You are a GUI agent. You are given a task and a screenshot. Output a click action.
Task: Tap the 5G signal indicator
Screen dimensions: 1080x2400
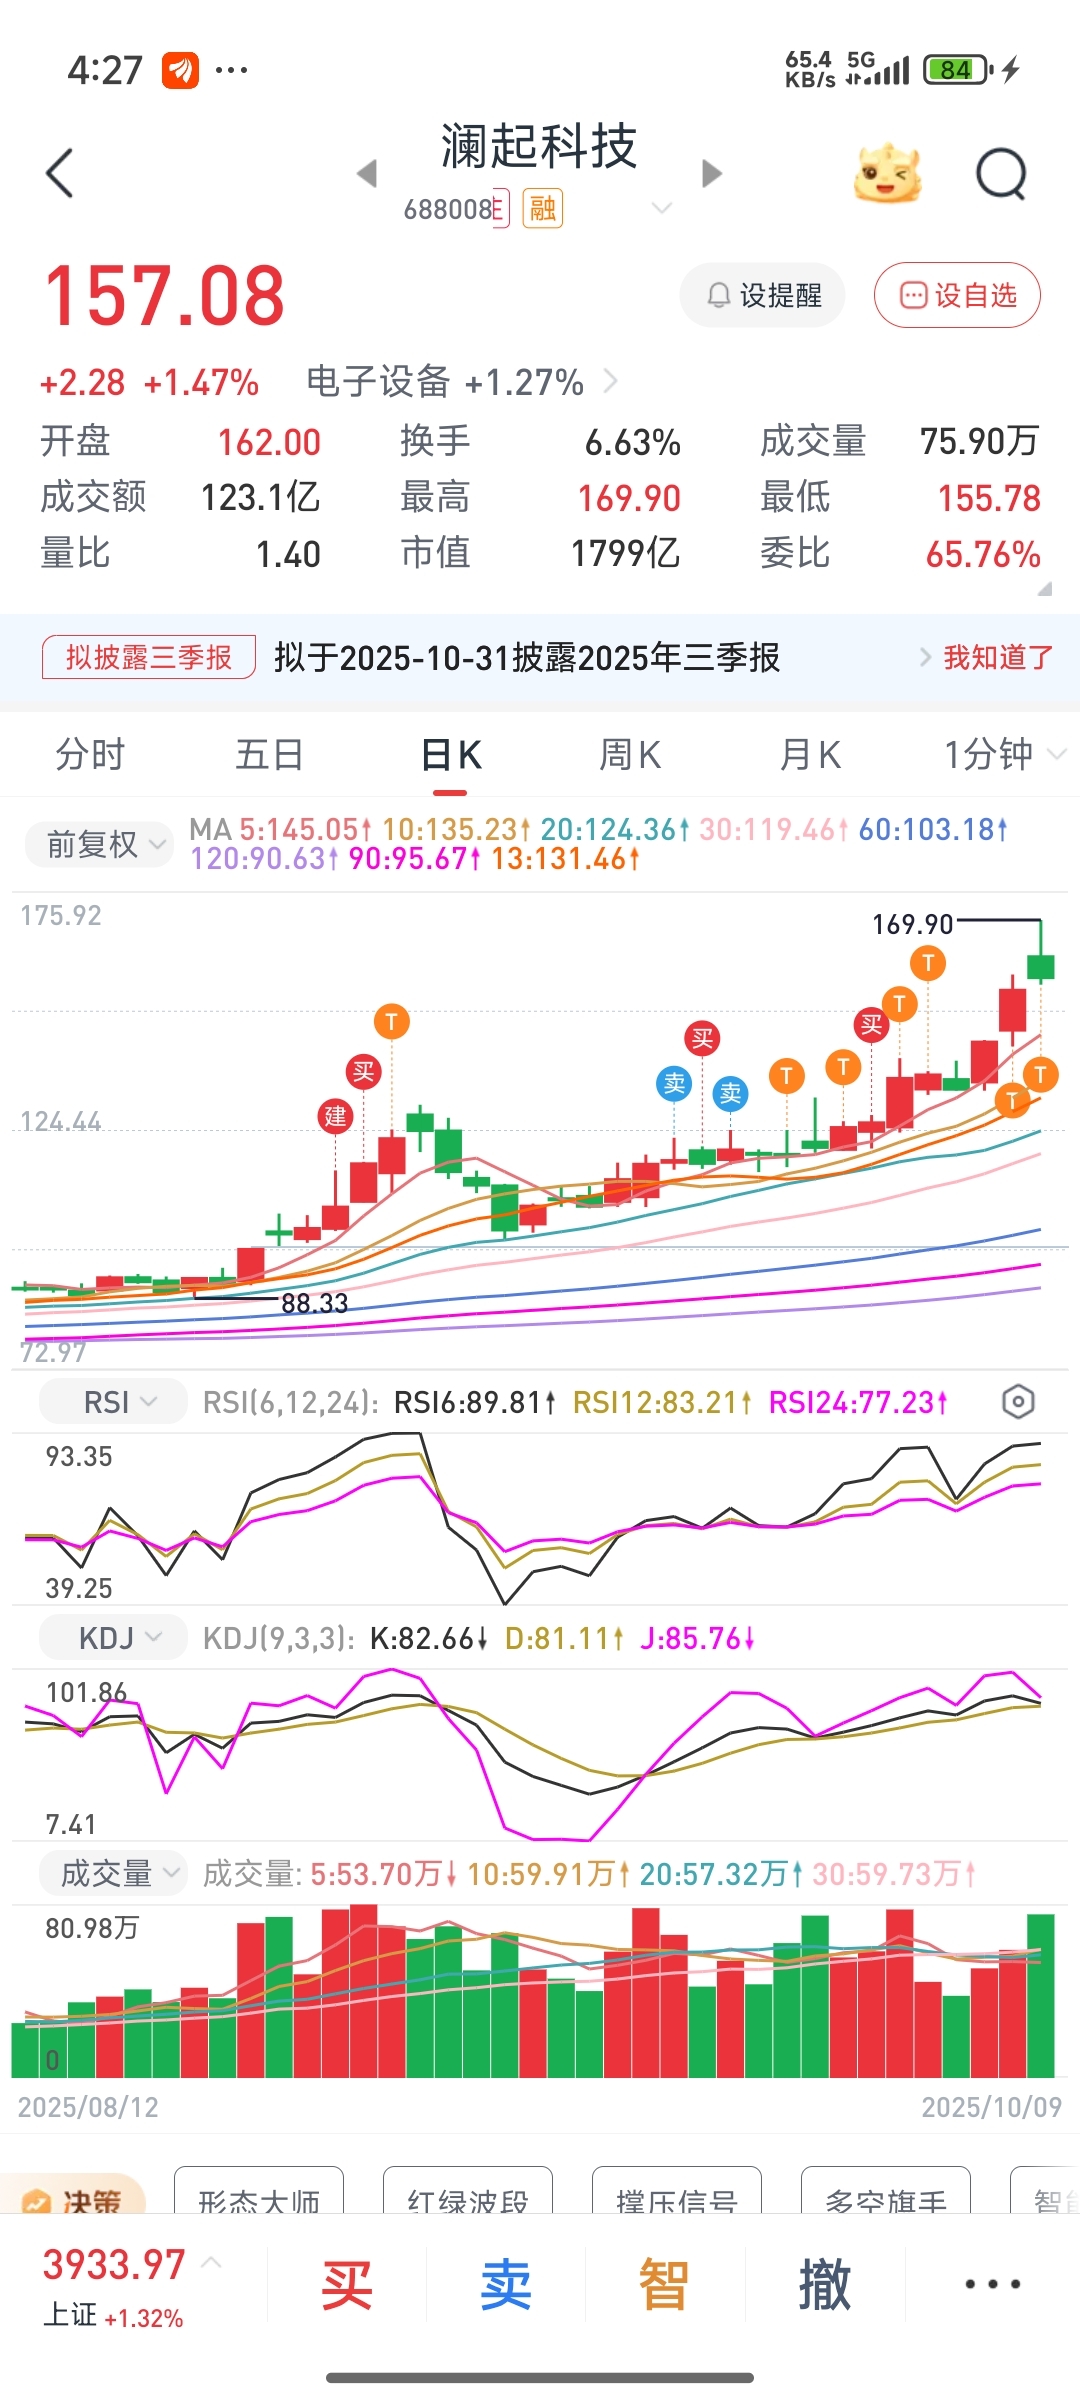(878, 68)
